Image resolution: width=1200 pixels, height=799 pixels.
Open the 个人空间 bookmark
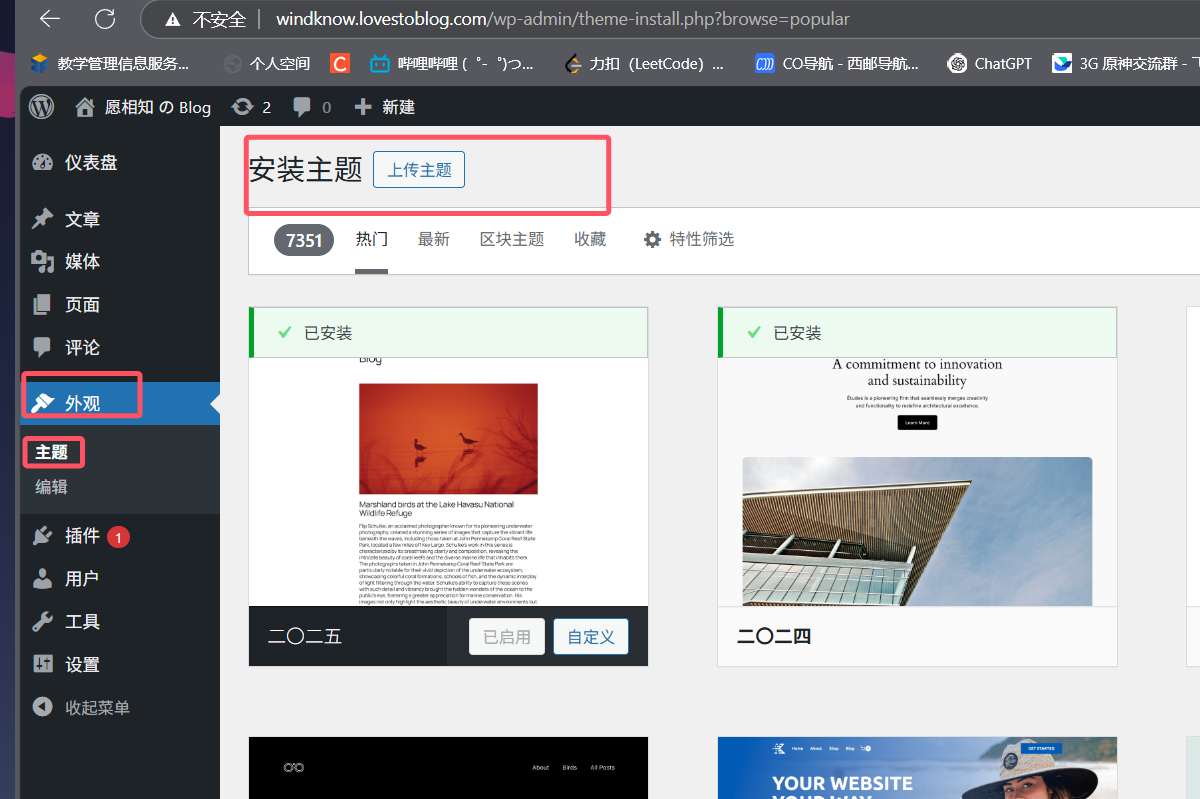[x=267, y=64]
